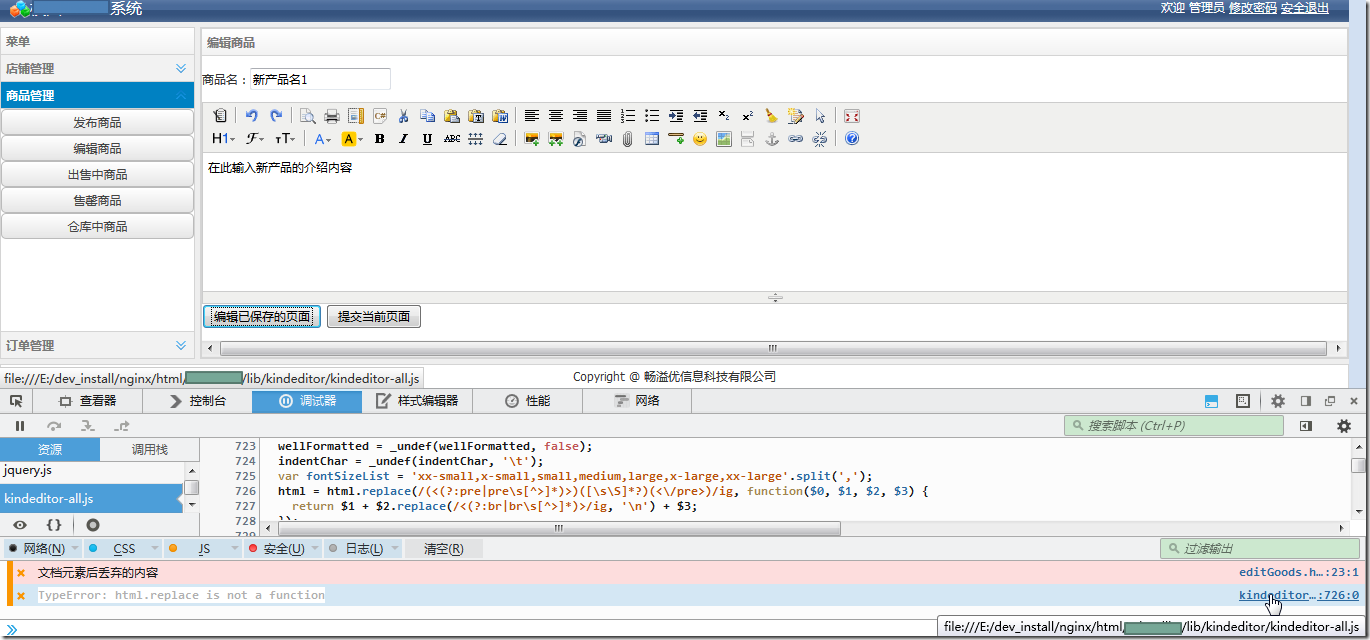Viewport: 1370px width, 640px height.
Task: Open the H1 heading format dropdown
Action: click(x=223, y=139)
